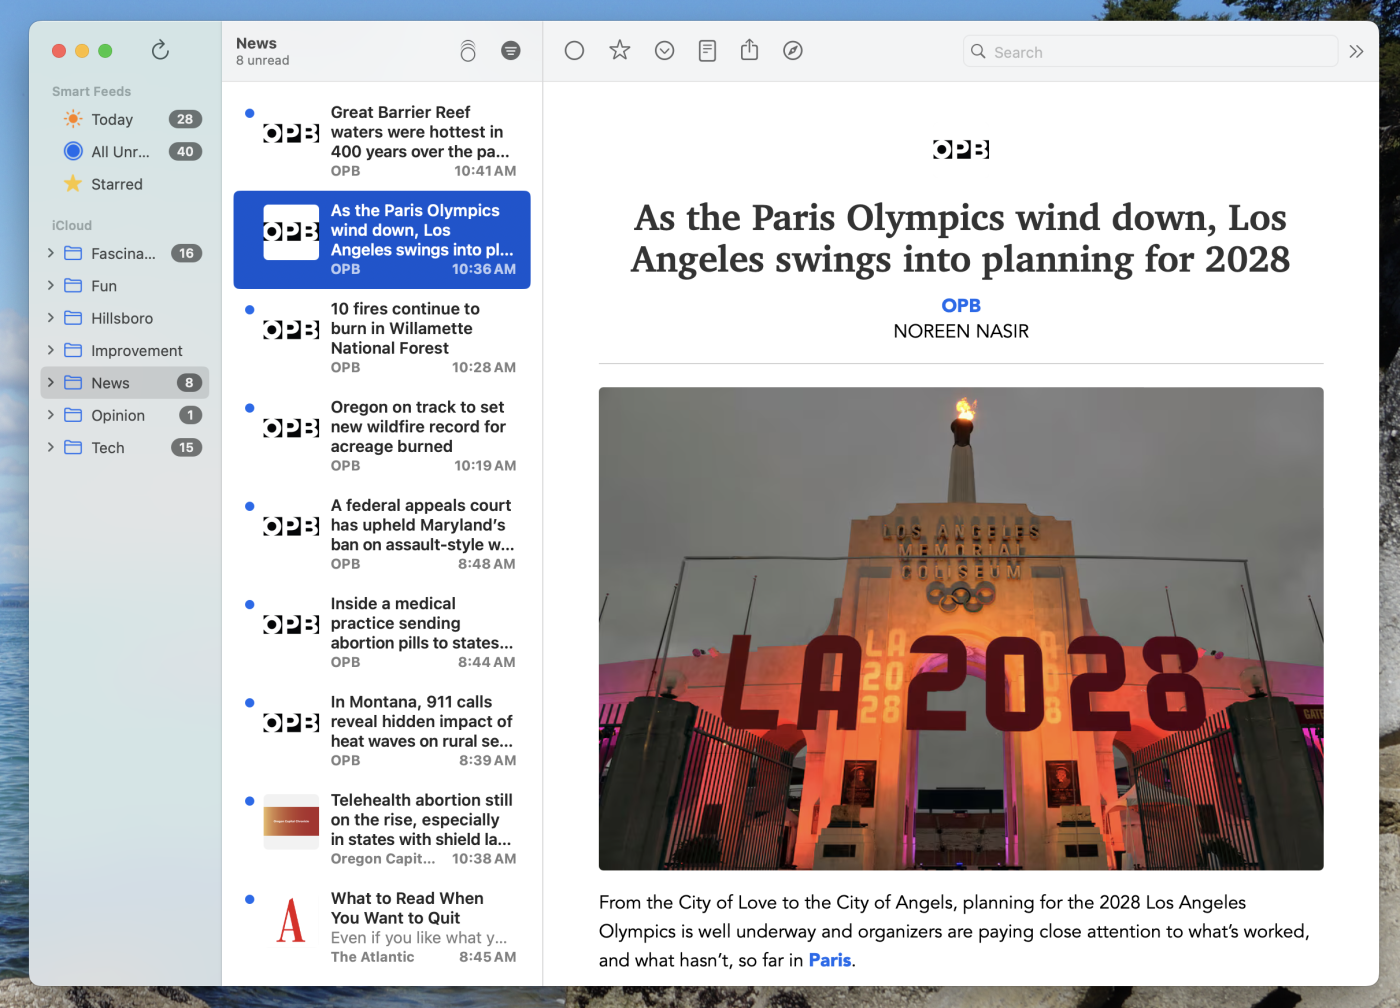Click the Oregon Capital thumbnail beside Telehealth article
This screenshot has width=1400, height=1008.
click(291, 821)
